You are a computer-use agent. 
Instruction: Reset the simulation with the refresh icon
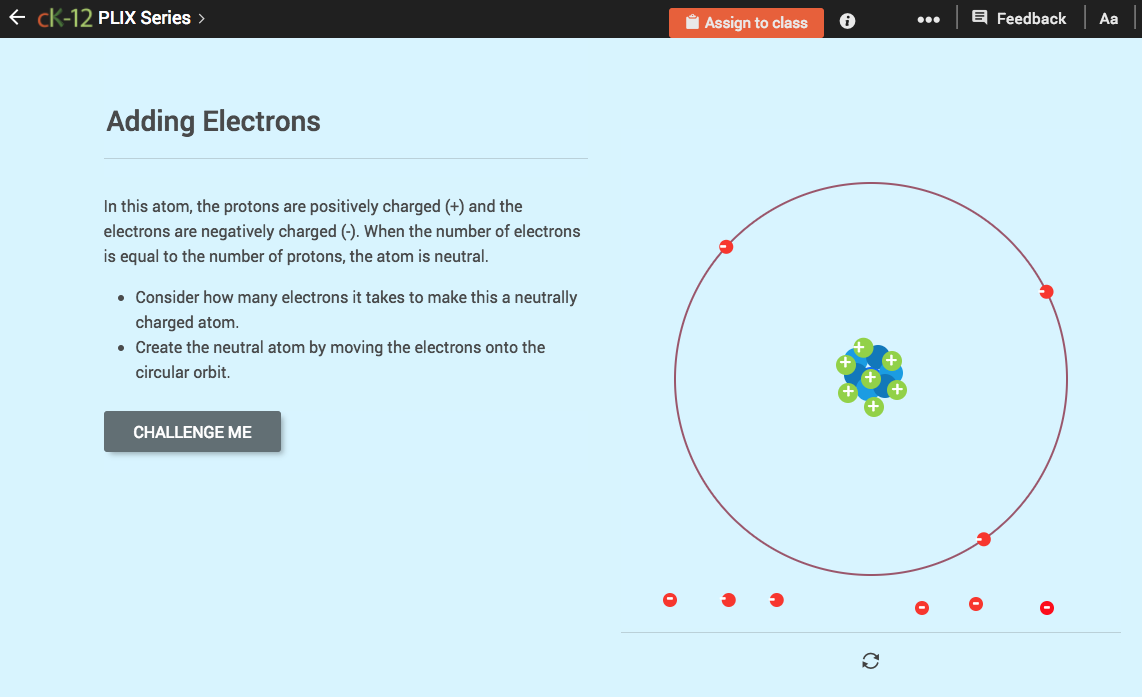870,661
